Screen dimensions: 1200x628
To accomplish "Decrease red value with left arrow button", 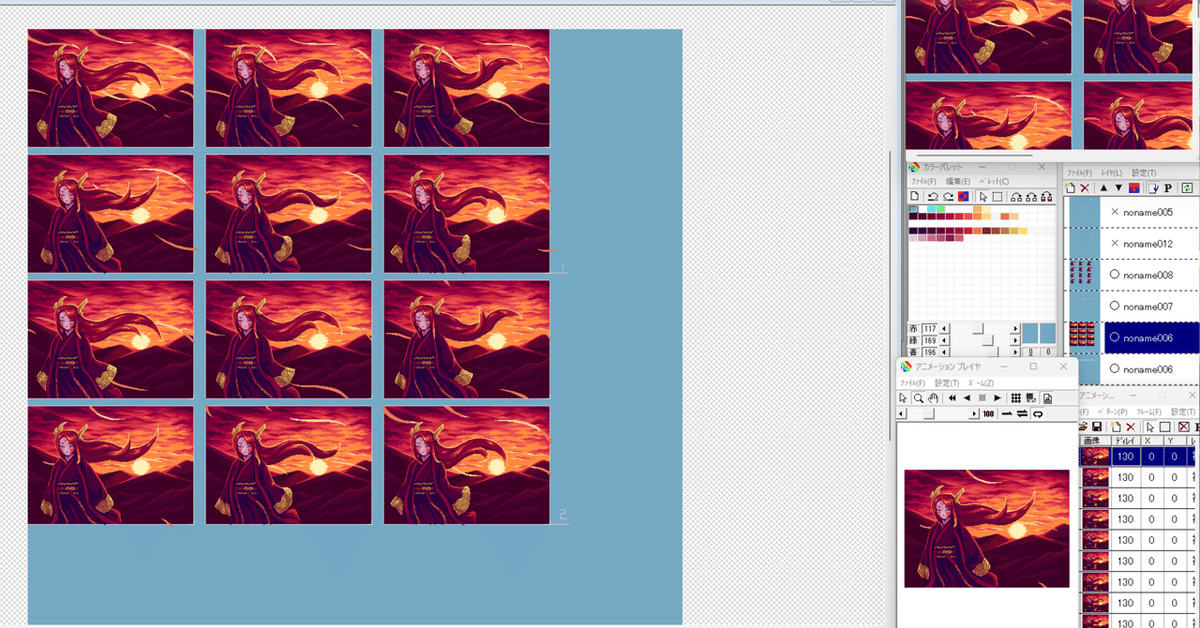I will click(x=944, y=328).
